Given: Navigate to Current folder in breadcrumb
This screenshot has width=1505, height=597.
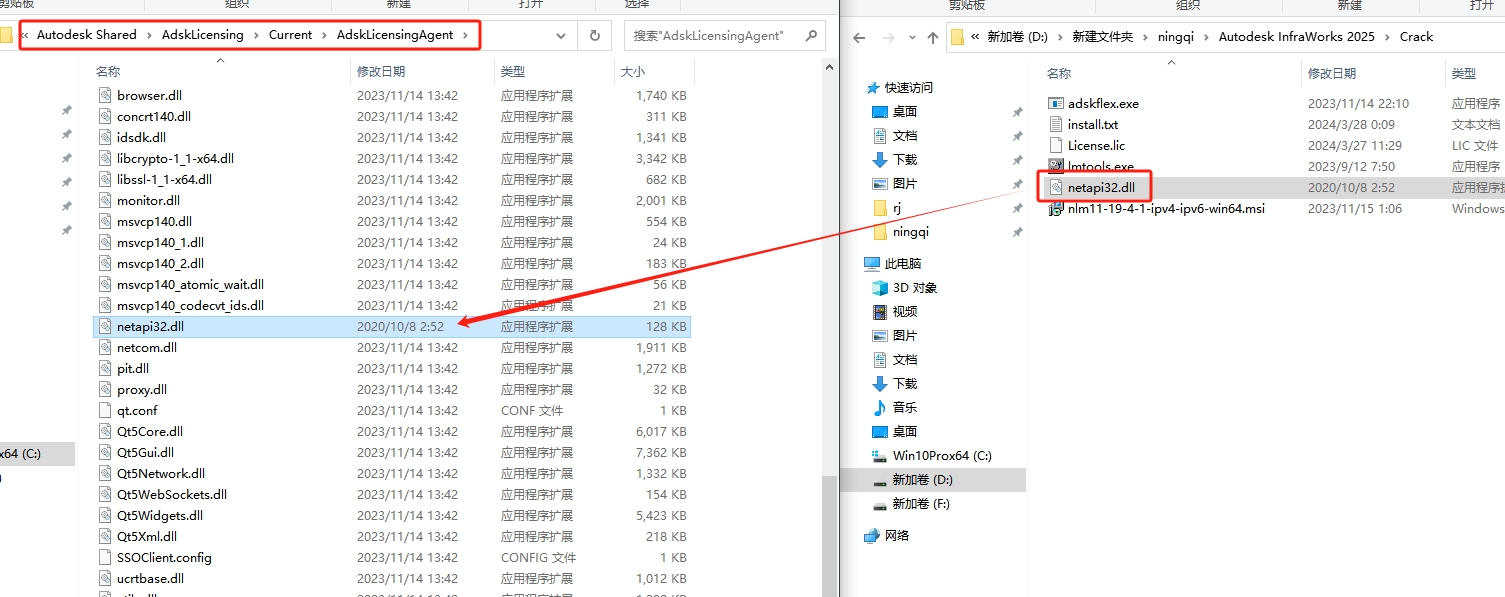Looking at the screenshot, I should pos(291,35).
